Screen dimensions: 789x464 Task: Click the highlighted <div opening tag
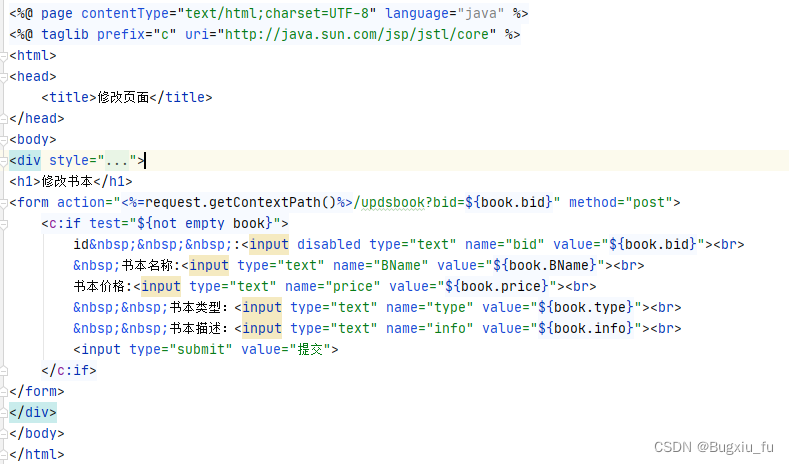click(x=25, y=161)
